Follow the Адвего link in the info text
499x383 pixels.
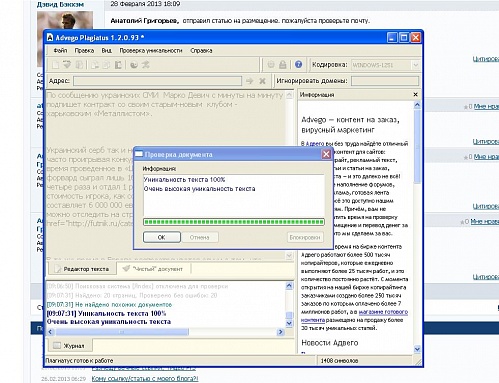(x=315, y=144)
